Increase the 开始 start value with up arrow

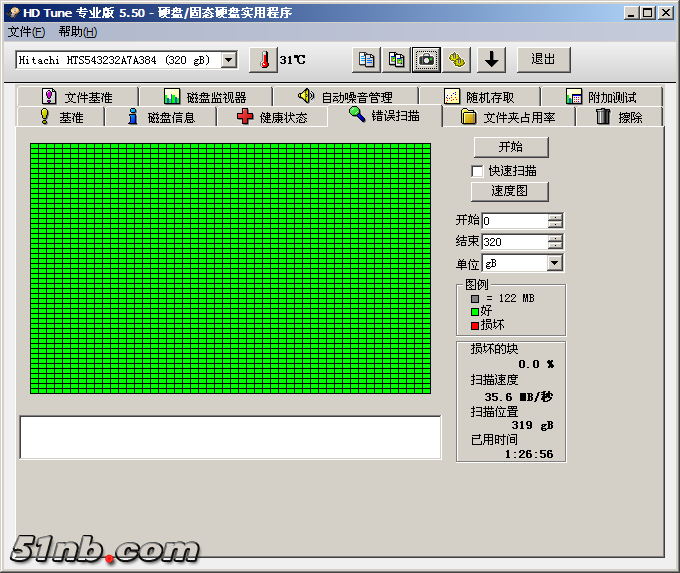(x=555, y=217)
